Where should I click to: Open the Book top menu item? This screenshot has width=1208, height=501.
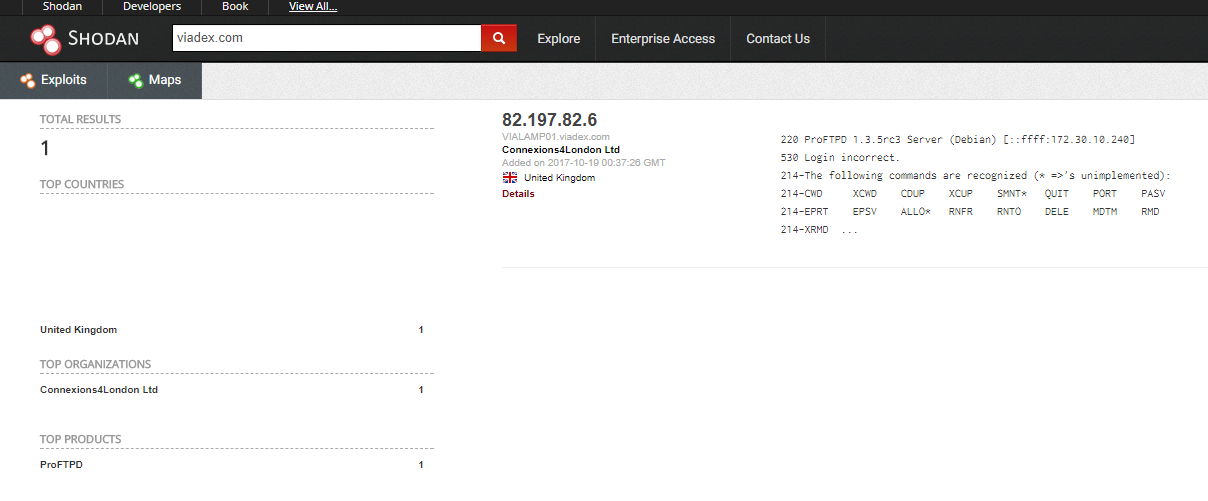click(x=235, y=6)
